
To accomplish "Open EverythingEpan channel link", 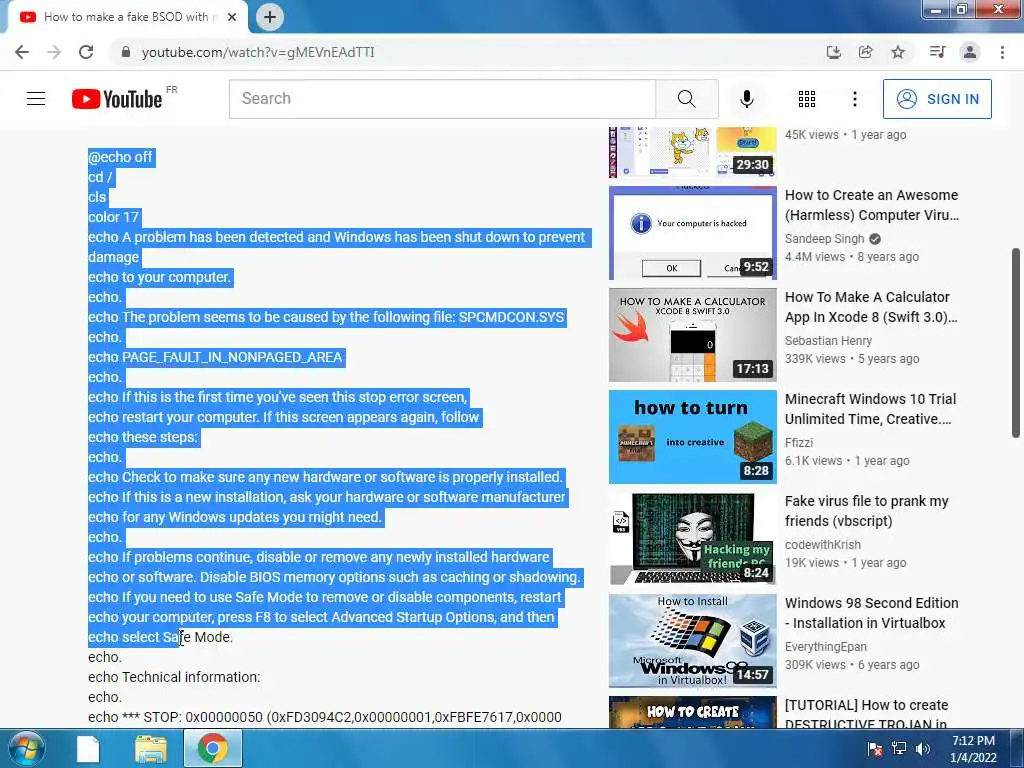I will click(826, 646).
